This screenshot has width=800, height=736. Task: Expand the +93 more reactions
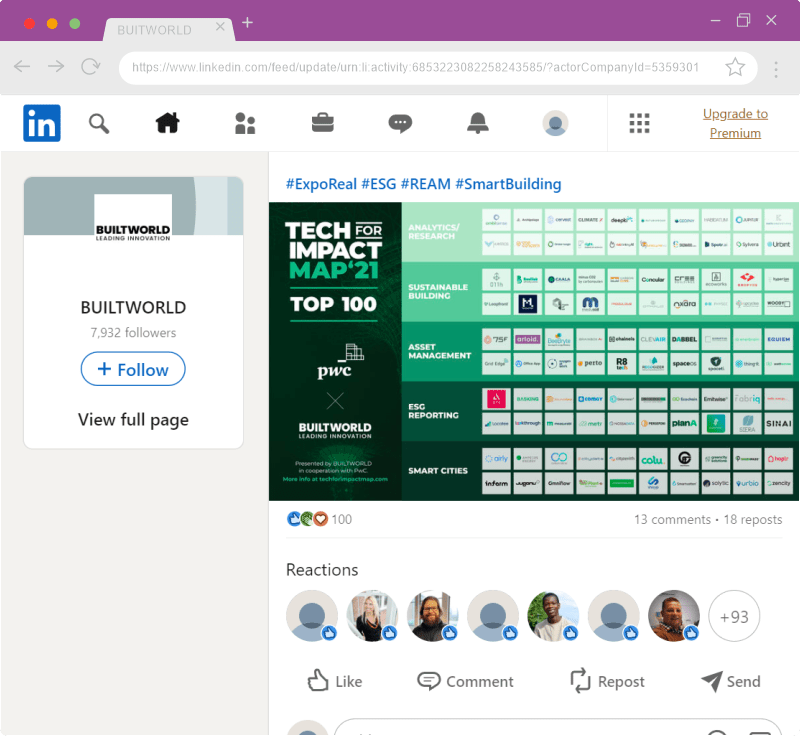pyautogui.click(x=734, y=617)
